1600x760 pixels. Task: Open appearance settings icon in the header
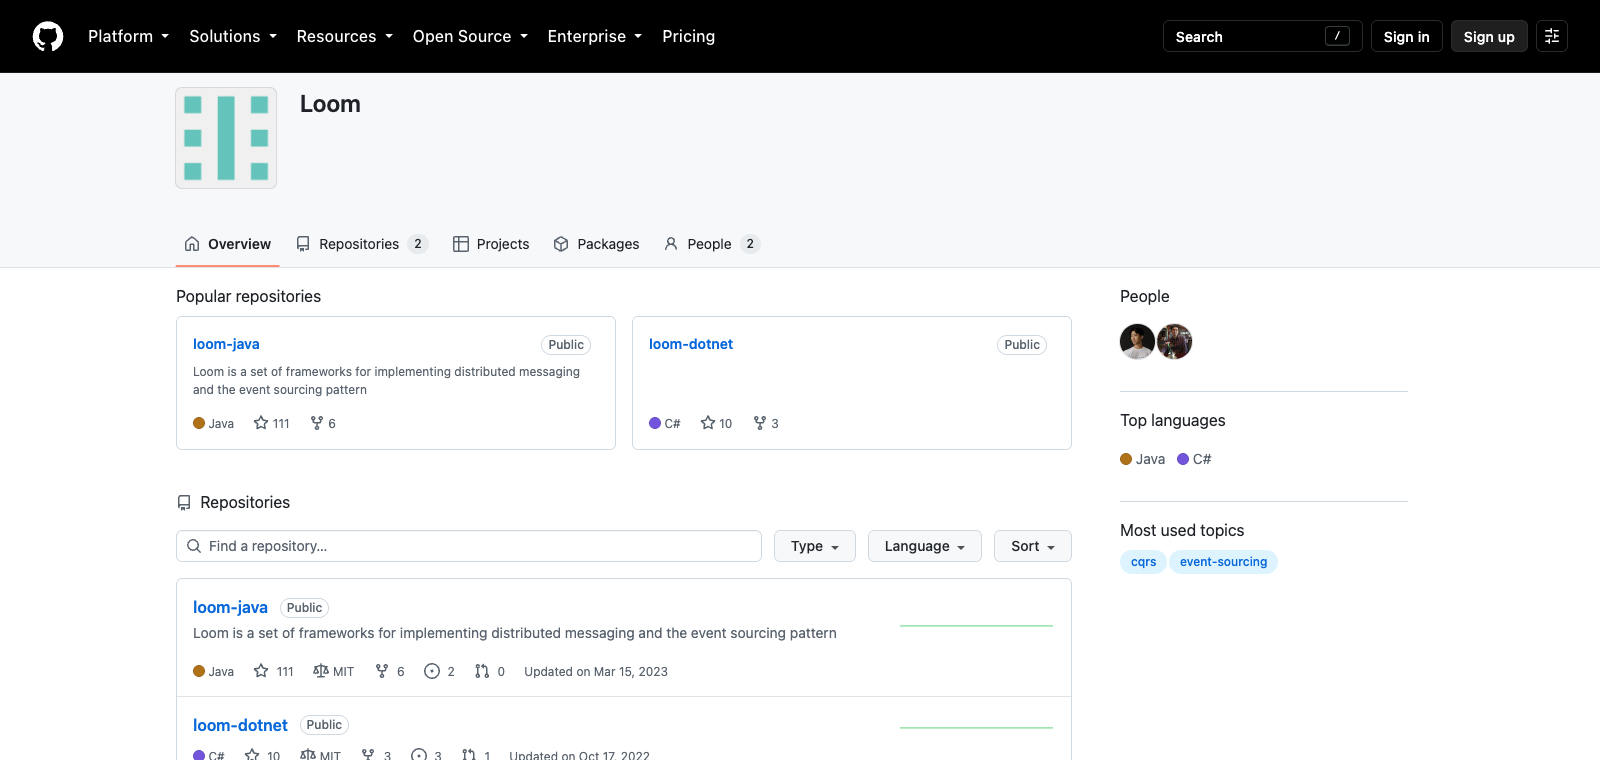point(1552,36)
